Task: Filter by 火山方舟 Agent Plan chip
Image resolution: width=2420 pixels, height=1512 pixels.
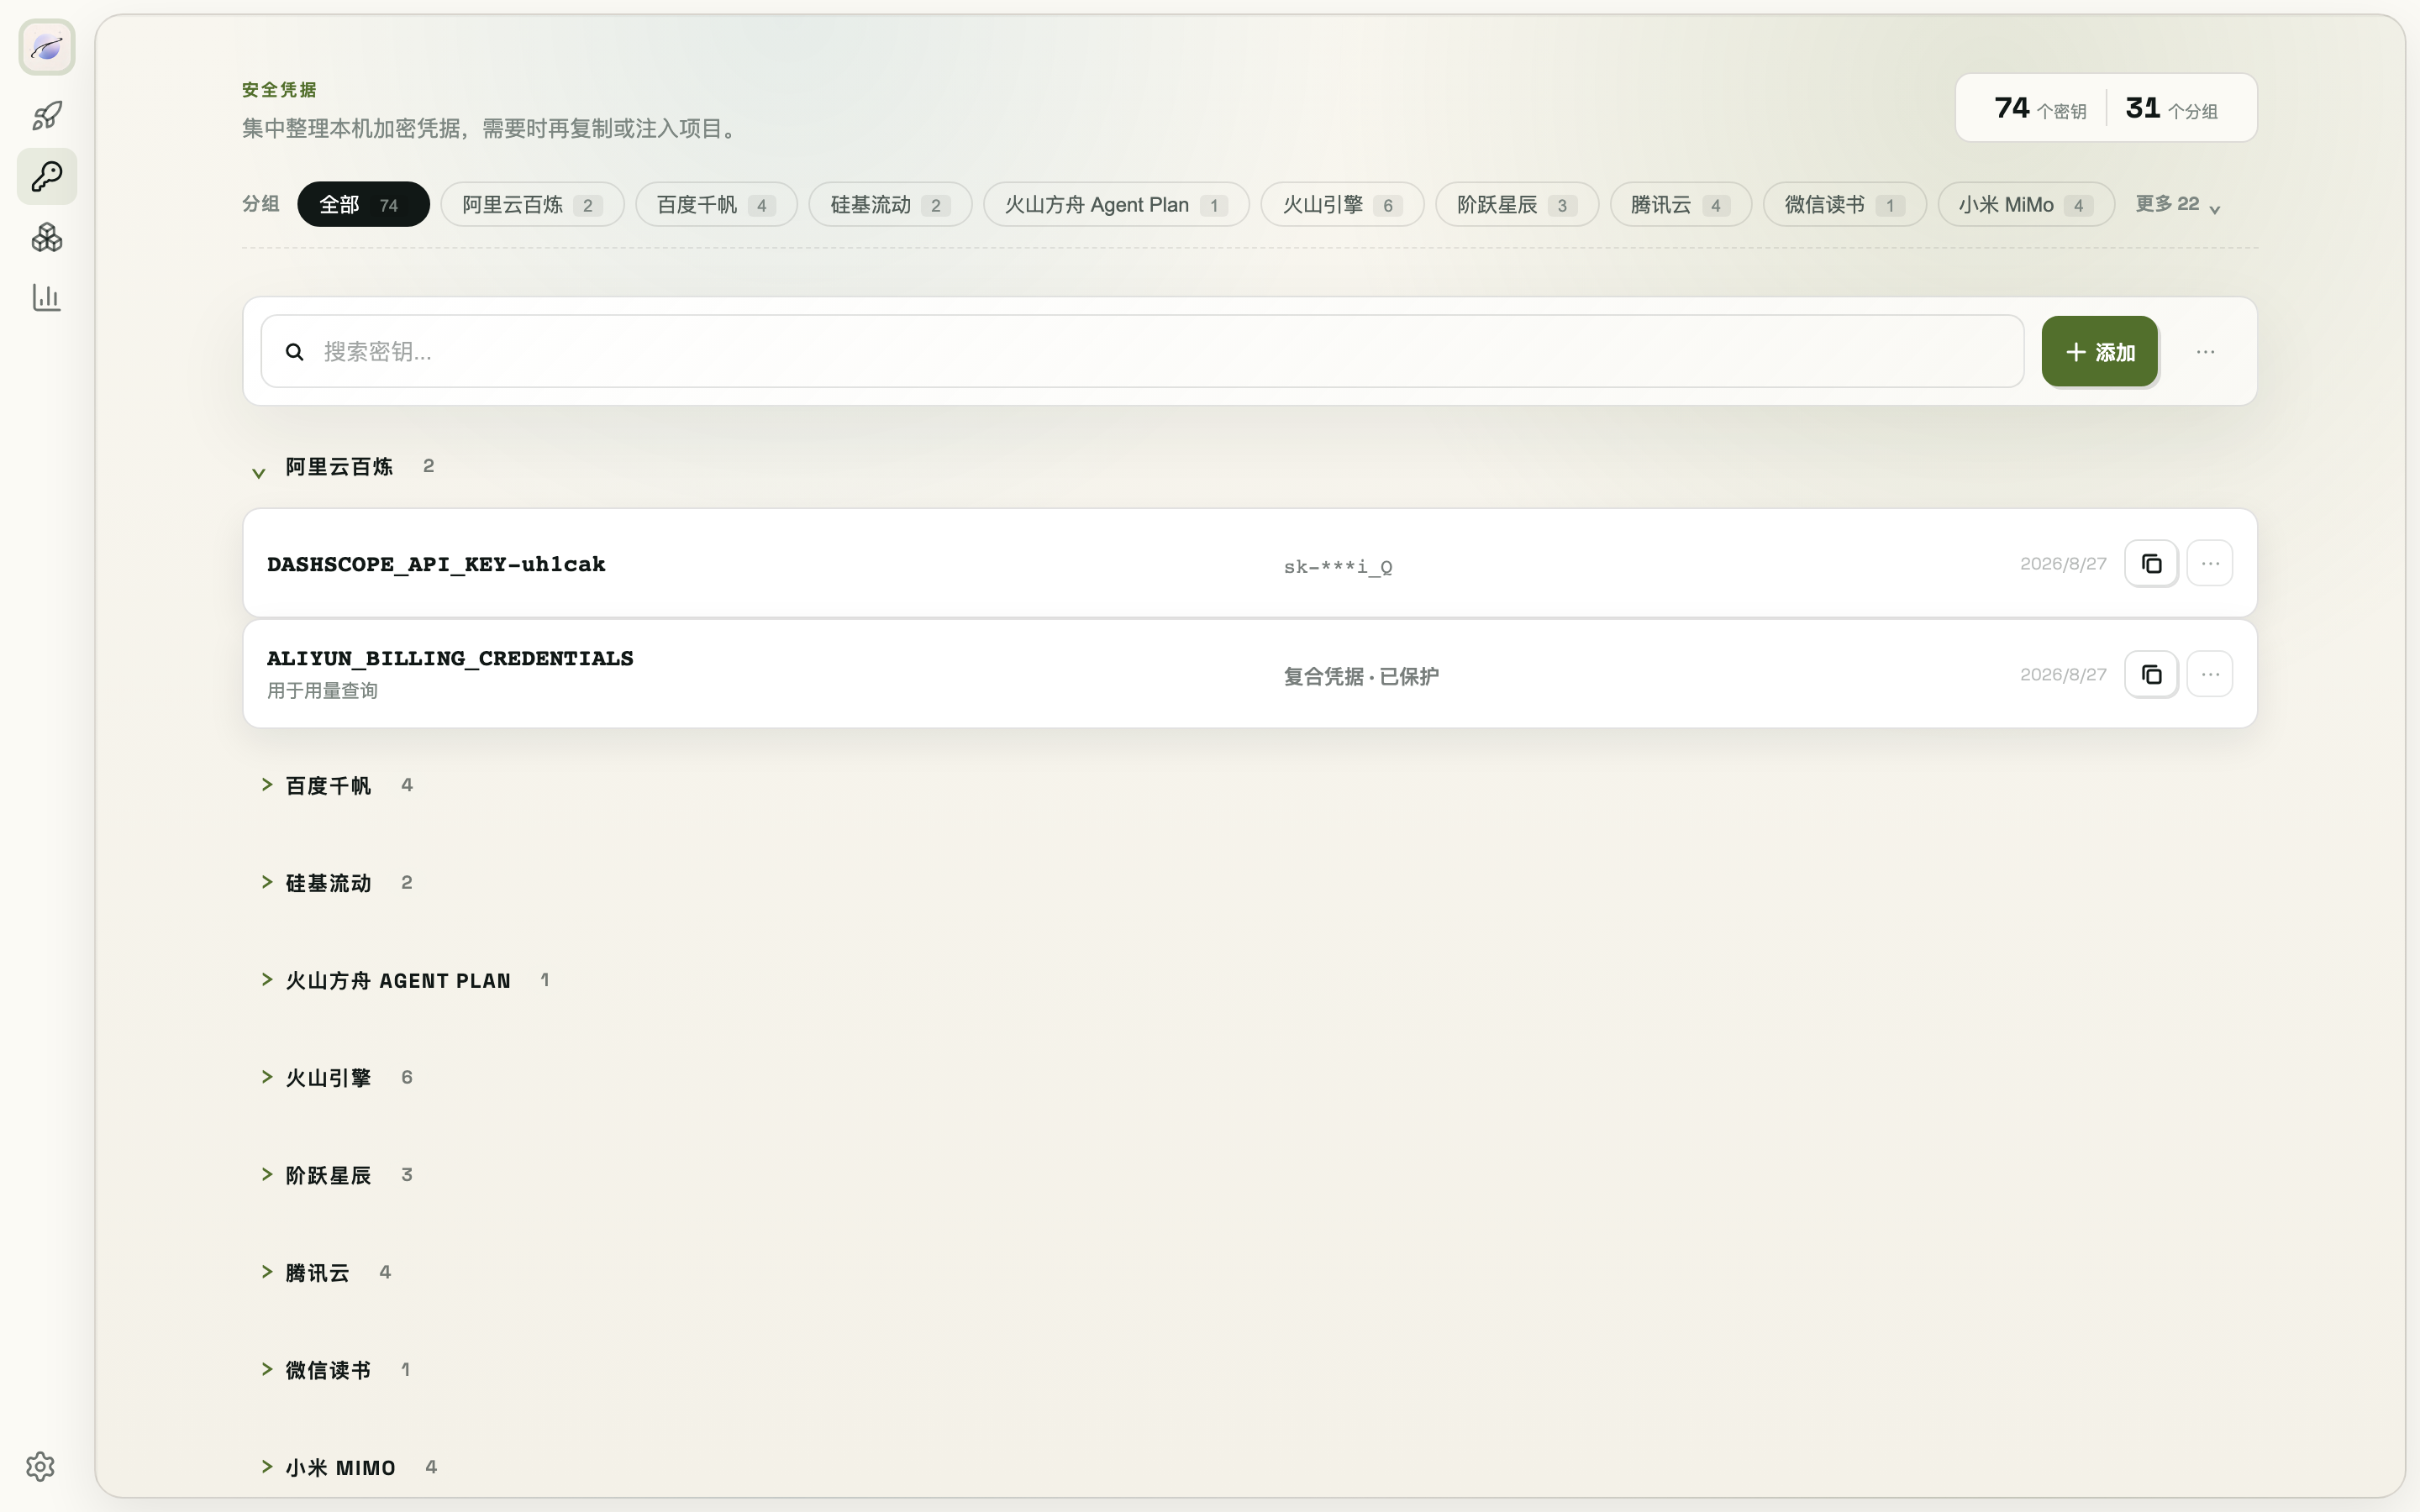Action: tap(1116, 205)
